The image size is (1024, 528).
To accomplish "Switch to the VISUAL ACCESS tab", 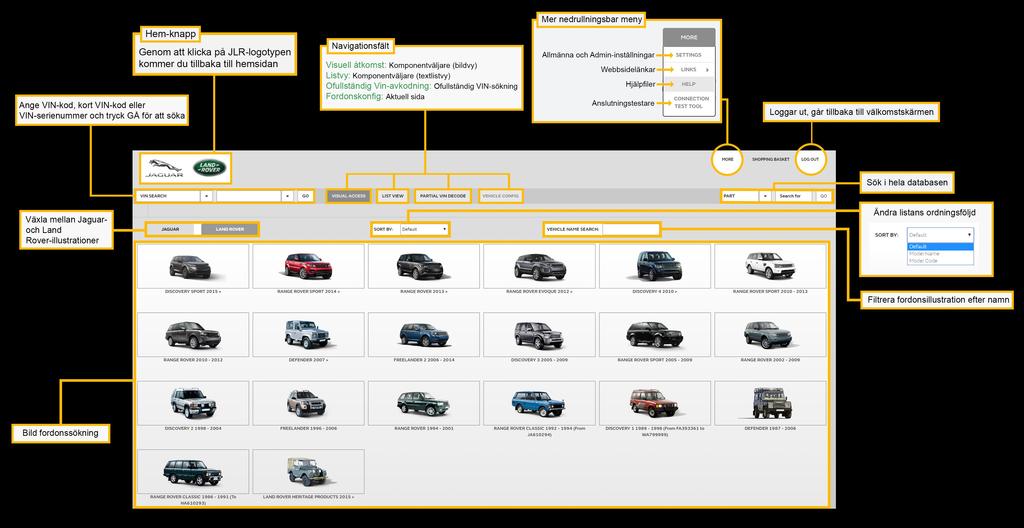I will 349,195.
